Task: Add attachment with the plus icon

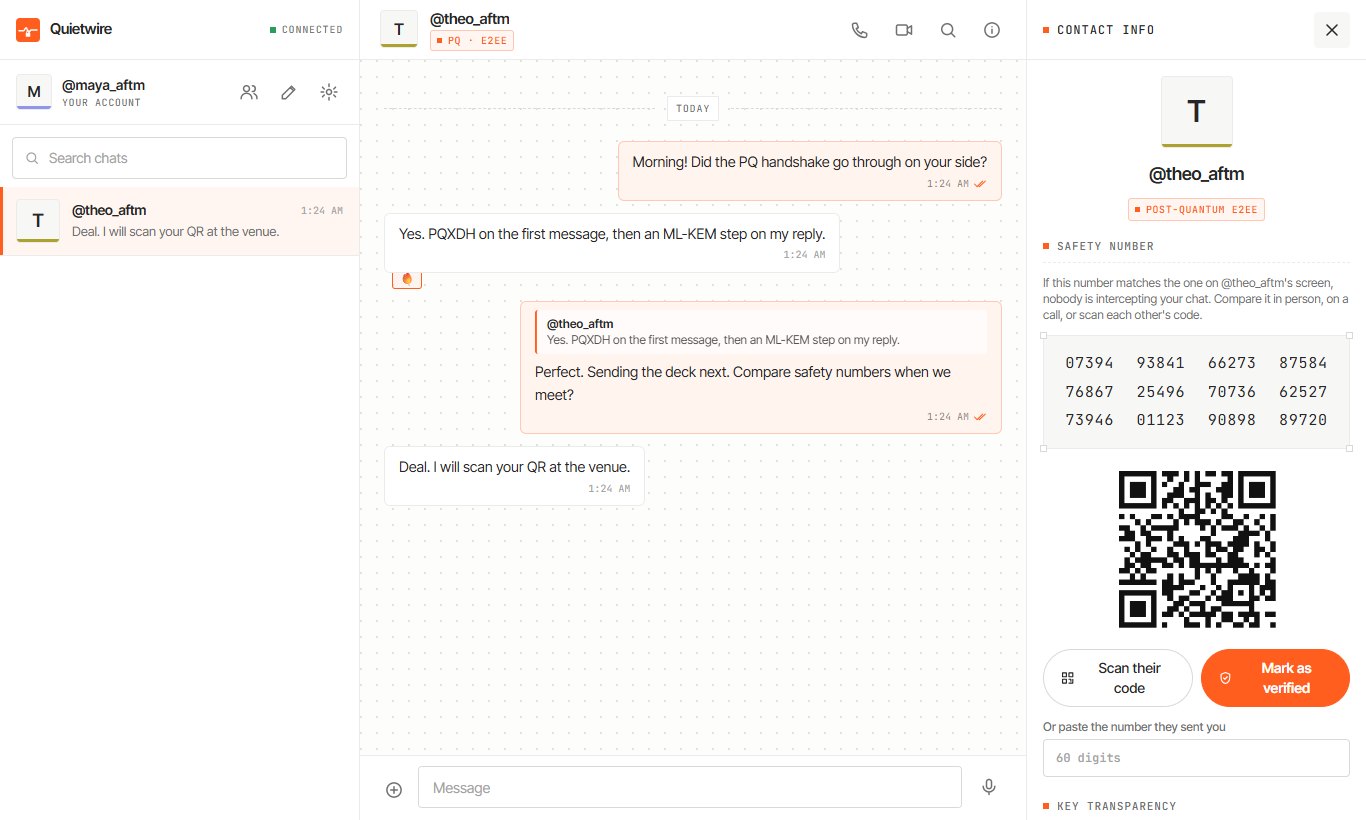Action: coord(394,789)
